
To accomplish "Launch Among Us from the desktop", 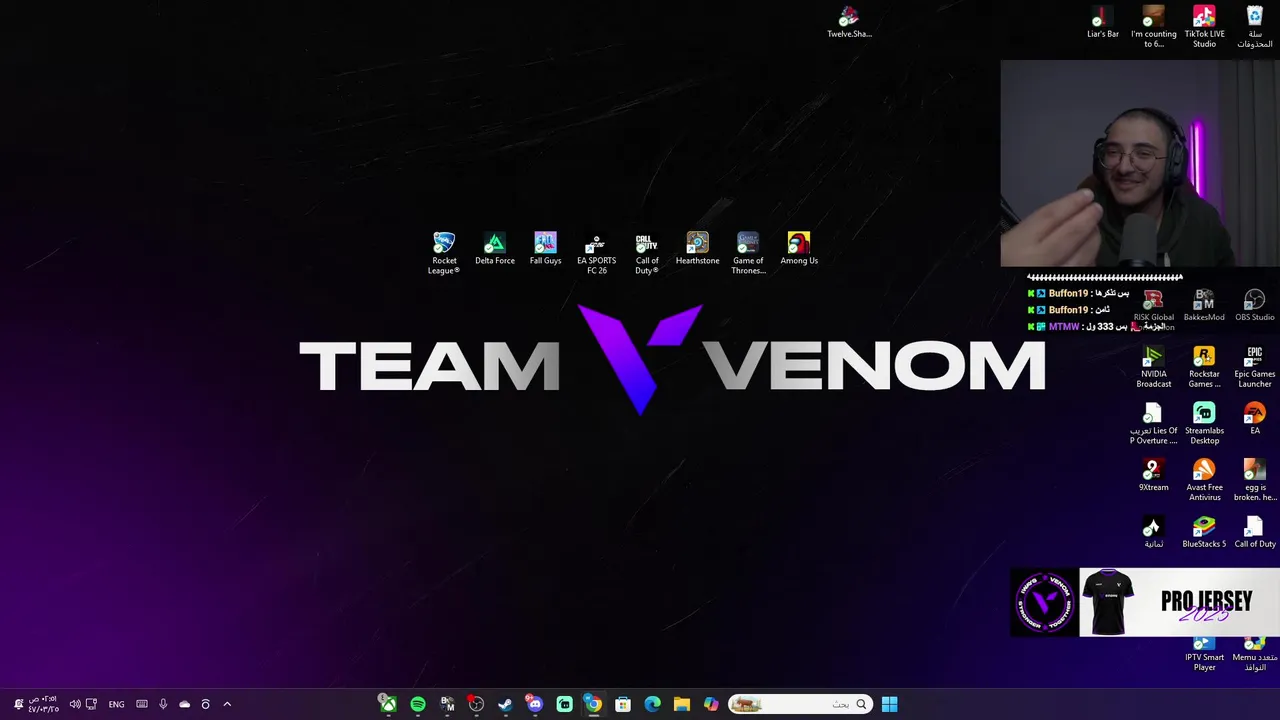I will coord(799,249).
